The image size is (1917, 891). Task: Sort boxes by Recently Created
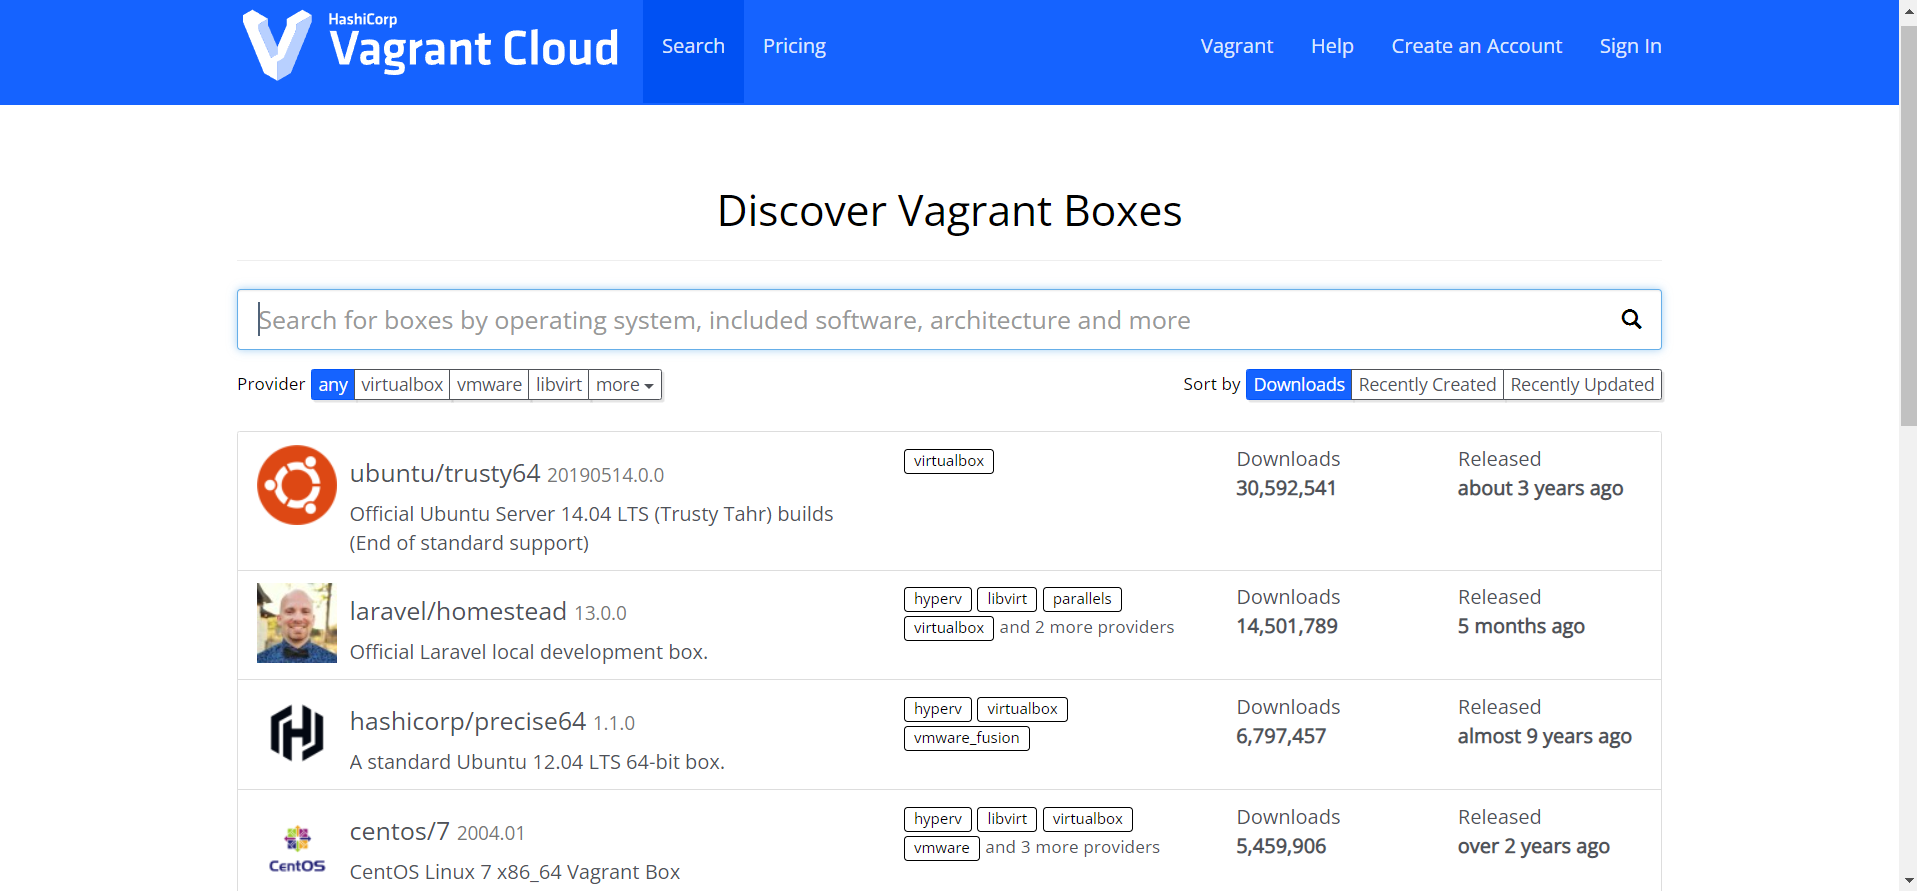[x=1427, y=385]
